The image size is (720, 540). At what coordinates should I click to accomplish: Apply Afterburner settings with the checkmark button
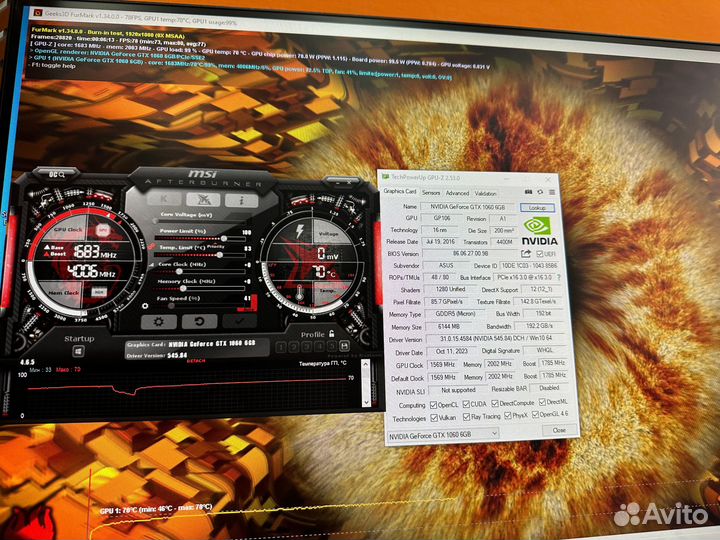(x=239, y=321)
